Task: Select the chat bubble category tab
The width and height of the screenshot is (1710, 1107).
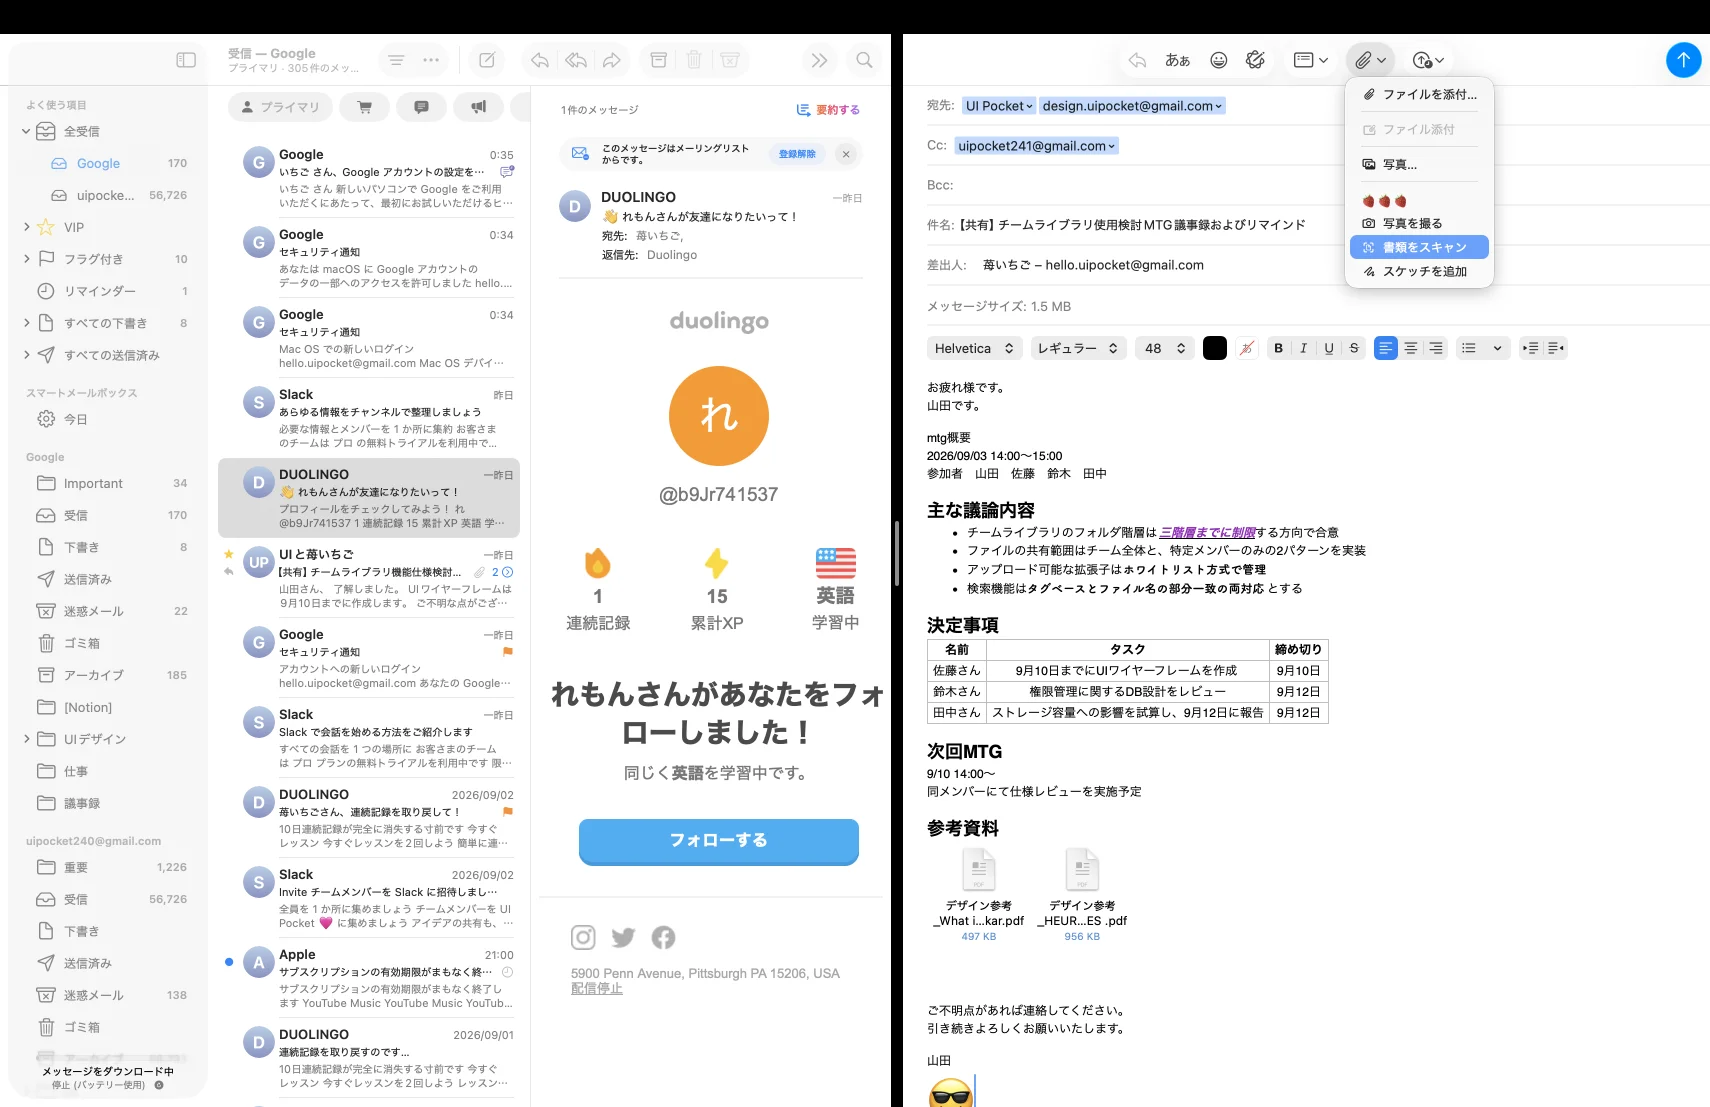Action: [422, 107]
